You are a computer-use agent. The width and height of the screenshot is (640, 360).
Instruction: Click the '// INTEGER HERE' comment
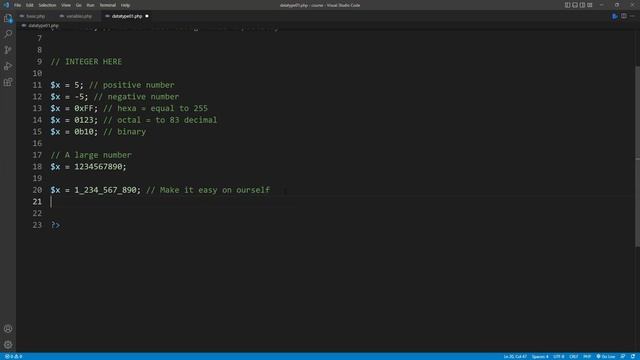[x=86, y=62]
